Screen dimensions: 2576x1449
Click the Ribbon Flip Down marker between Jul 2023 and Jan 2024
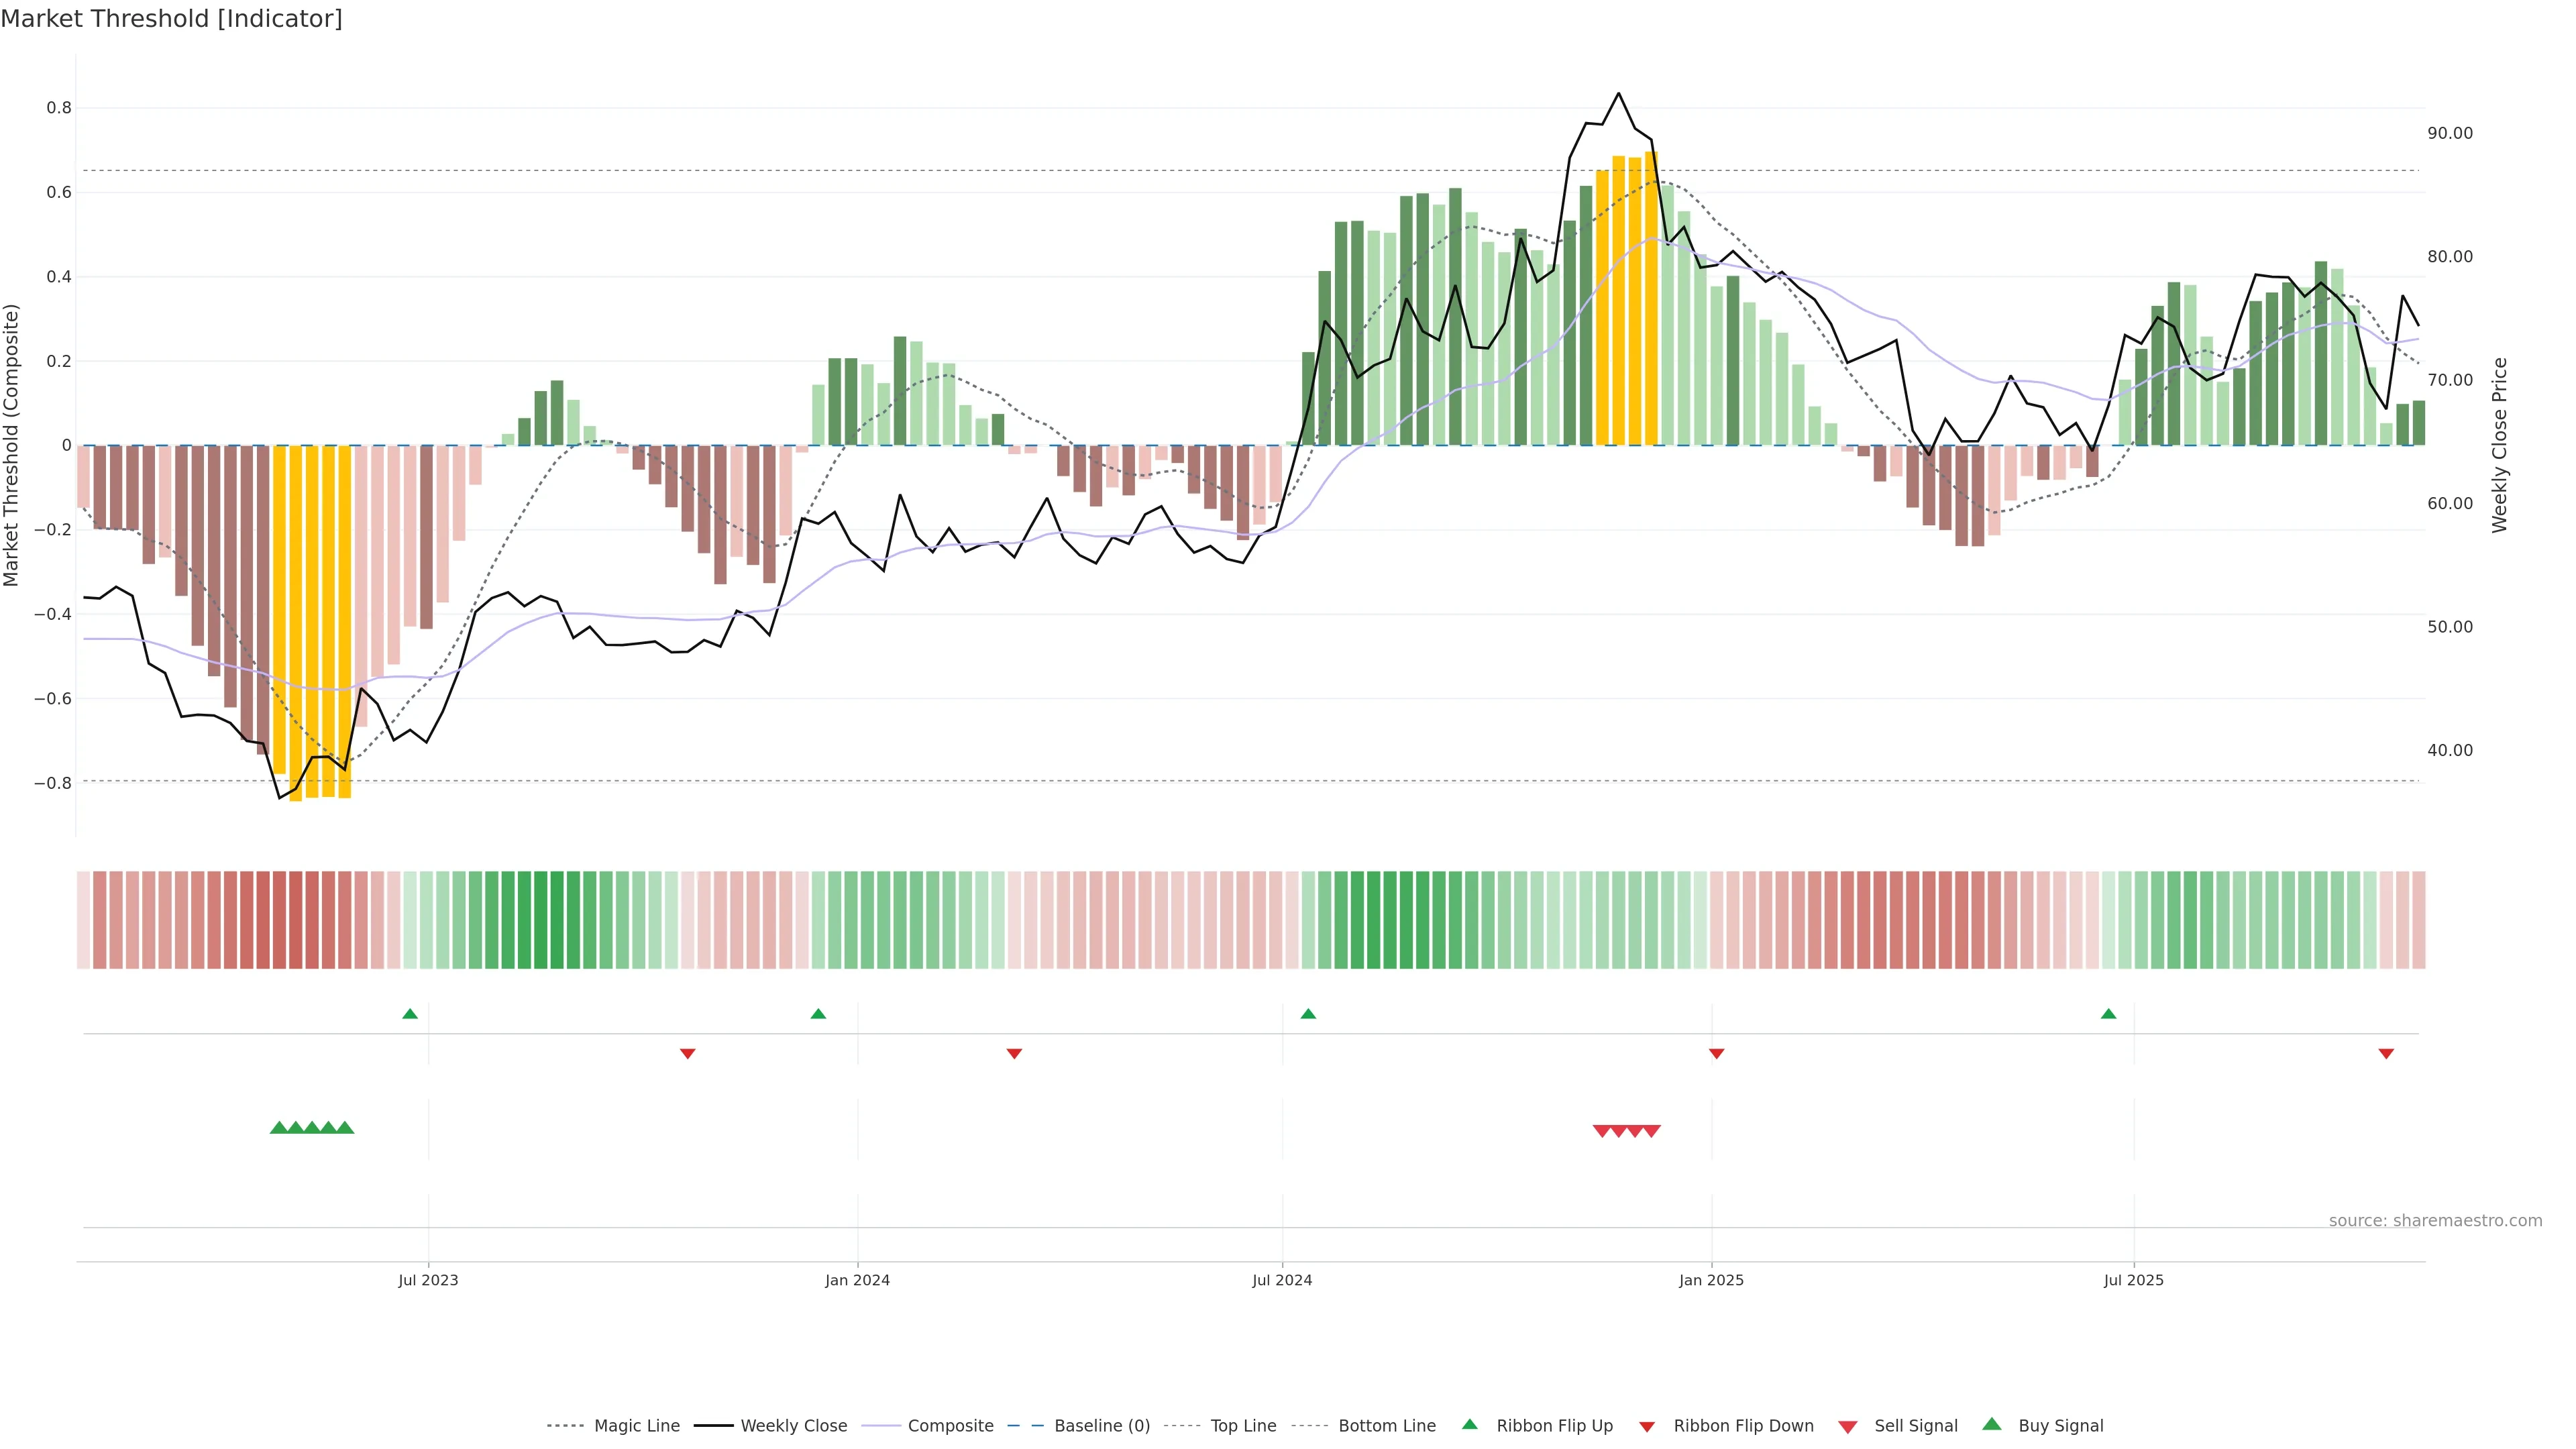point(688,1053)
